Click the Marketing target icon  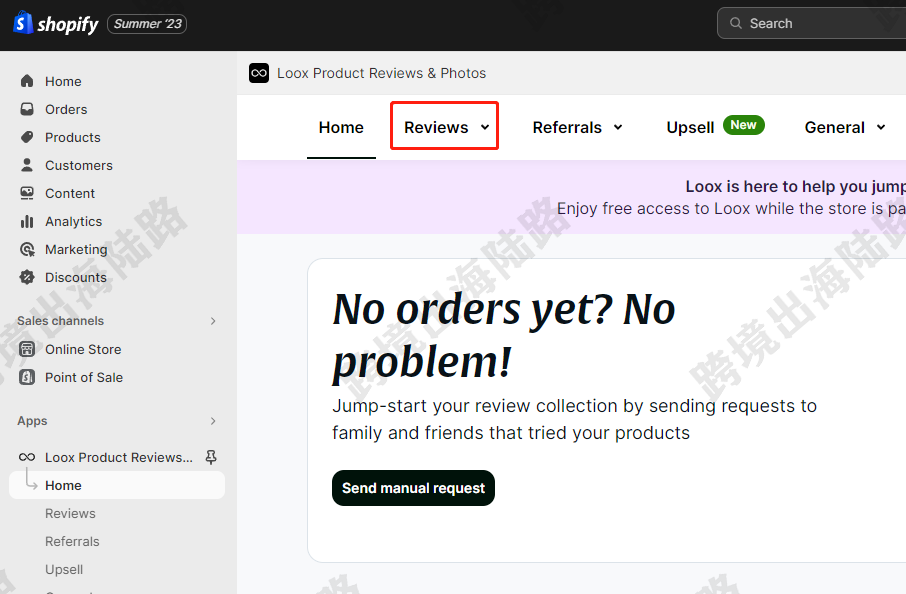(x=27, y=249)
